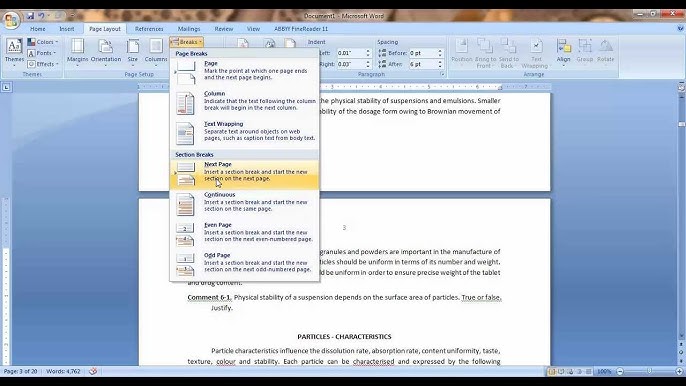Open the theme Effects dropdown
This screenshot has height=386, width=686.
(42, 64)
